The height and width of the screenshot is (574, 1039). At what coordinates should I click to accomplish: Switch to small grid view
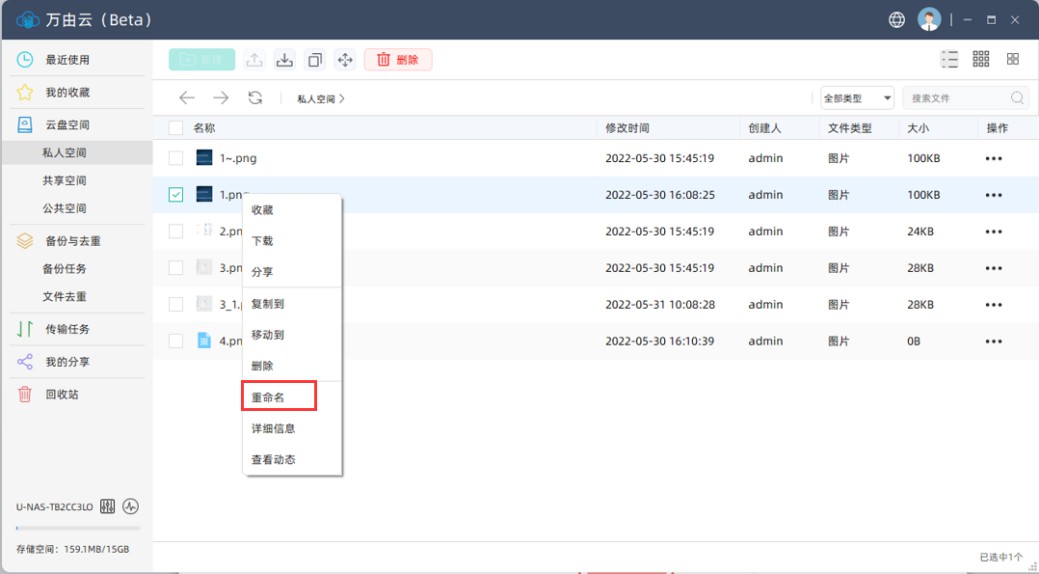pos(981,60)
